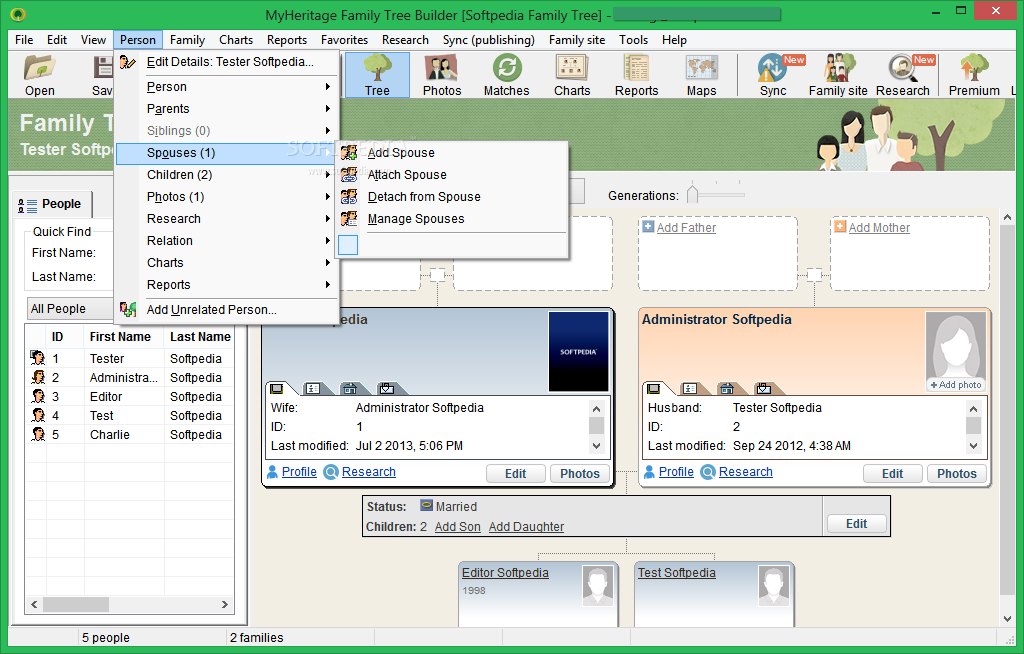The height and width of the screenshot is (654, 1024).
Task: Click the Matches toolbar icon
Action: tap(507, 76)
